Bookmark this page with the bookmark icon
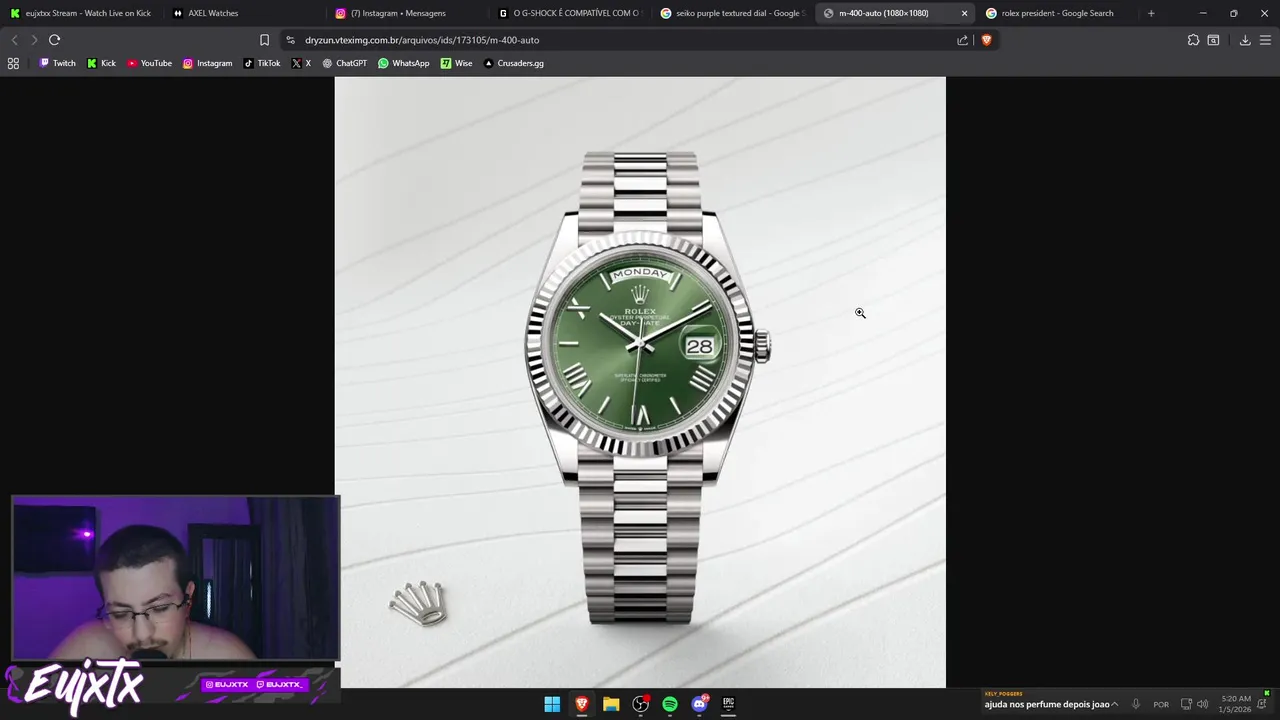 coord(264,40)
